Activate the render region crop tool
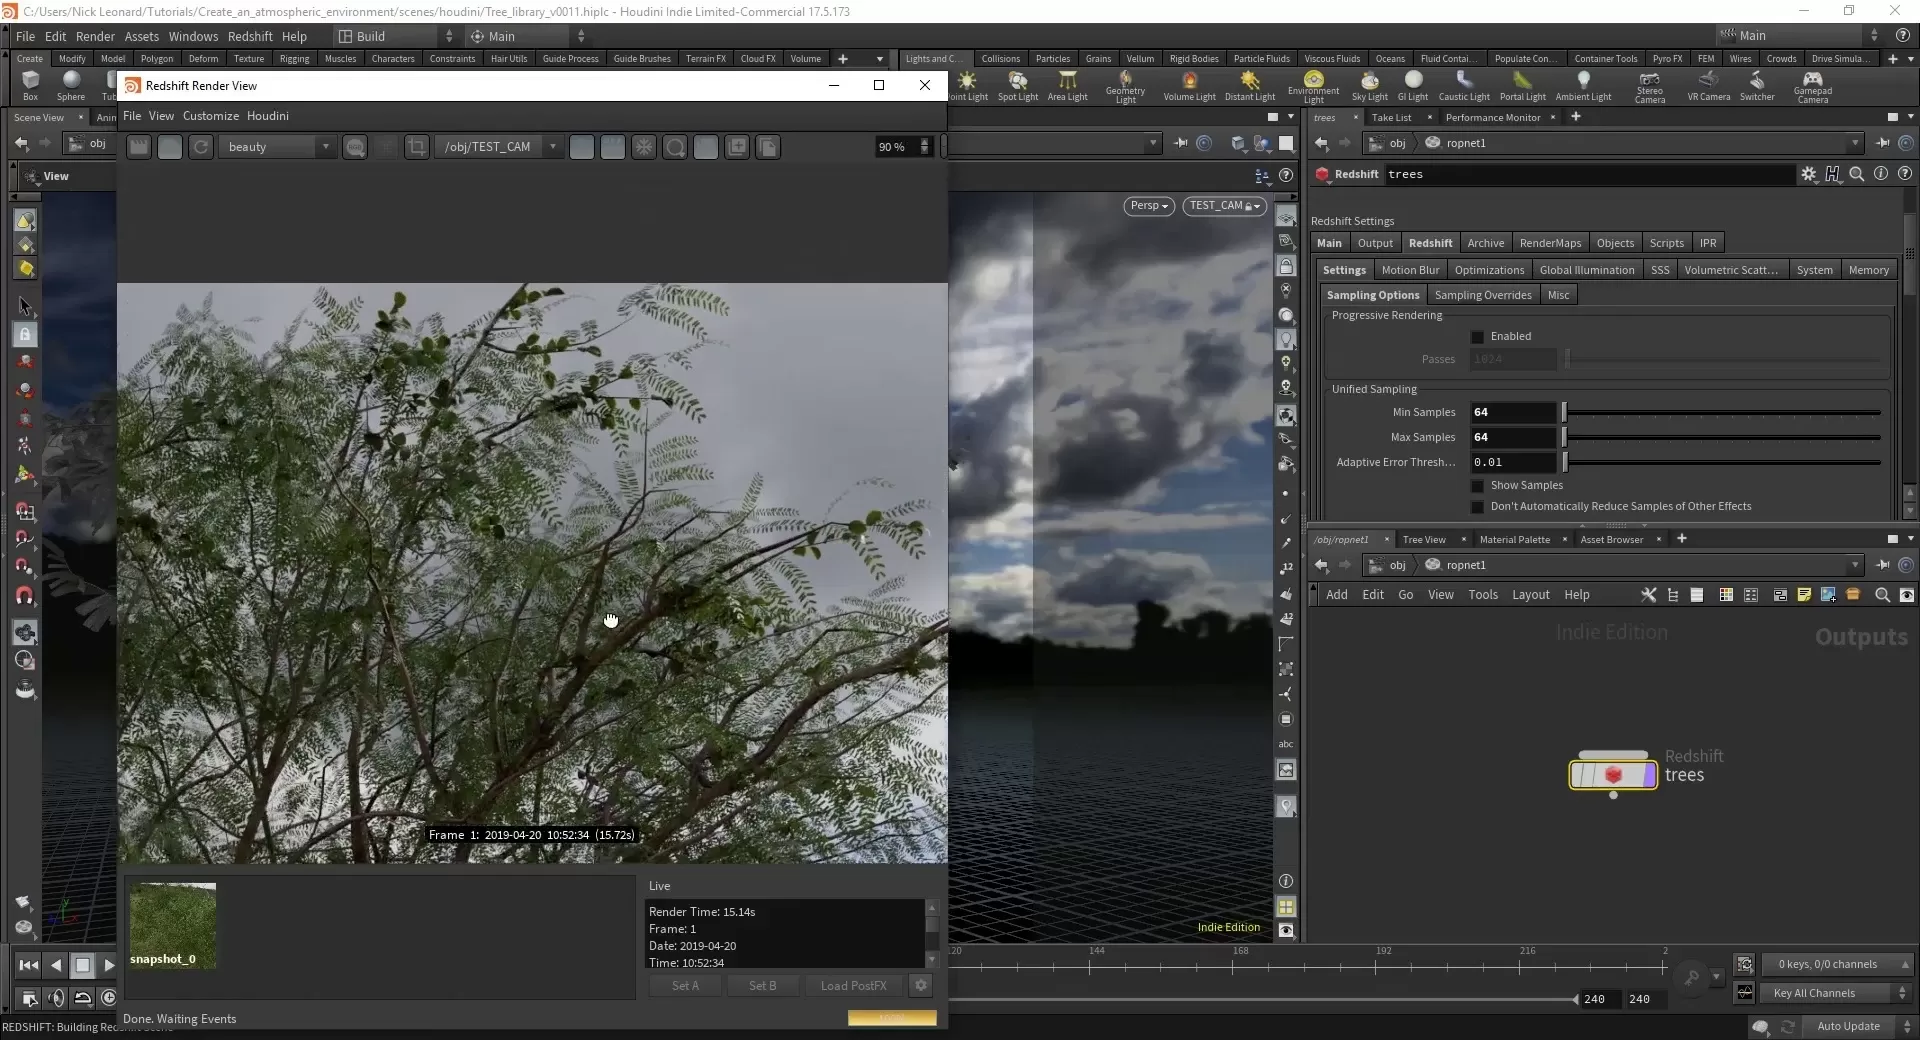The width and height of the screenshot is (1920, 1040). tap(416, 146)
